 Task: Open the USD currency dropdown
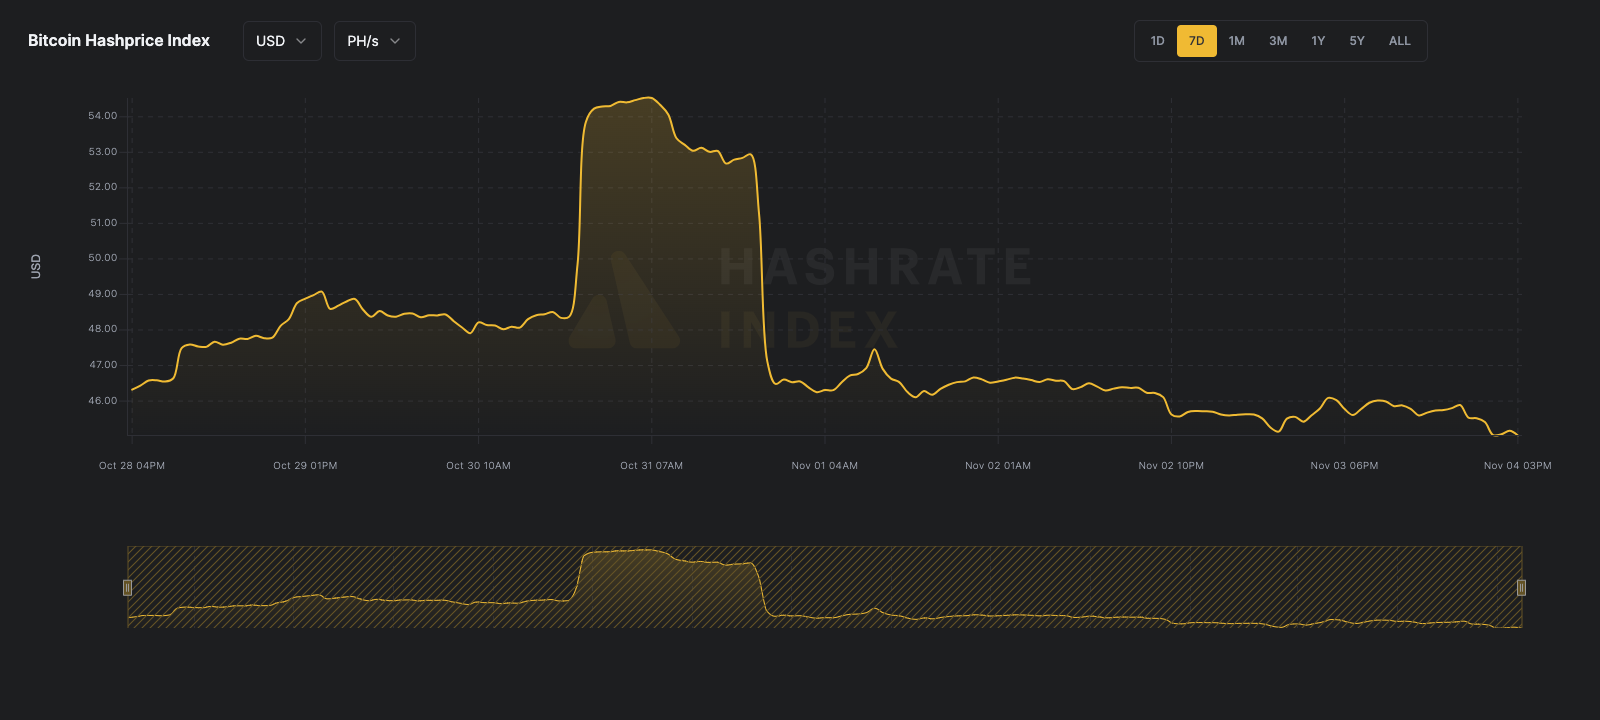pyautogui.click(x=282, y=41)
